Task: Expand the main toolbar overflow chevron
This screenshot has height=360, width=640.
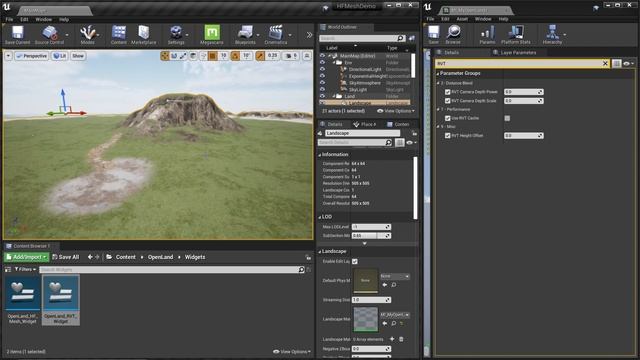Action: [x=309, y=35]
